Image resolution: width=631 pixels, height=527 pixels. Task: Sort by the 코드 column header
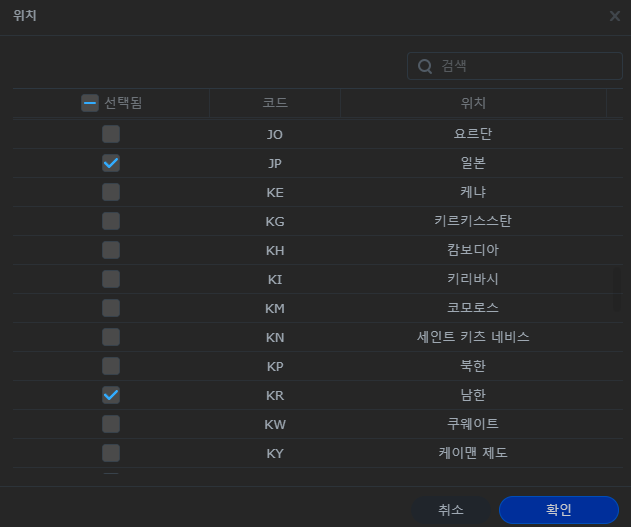(x=275, y=103)
